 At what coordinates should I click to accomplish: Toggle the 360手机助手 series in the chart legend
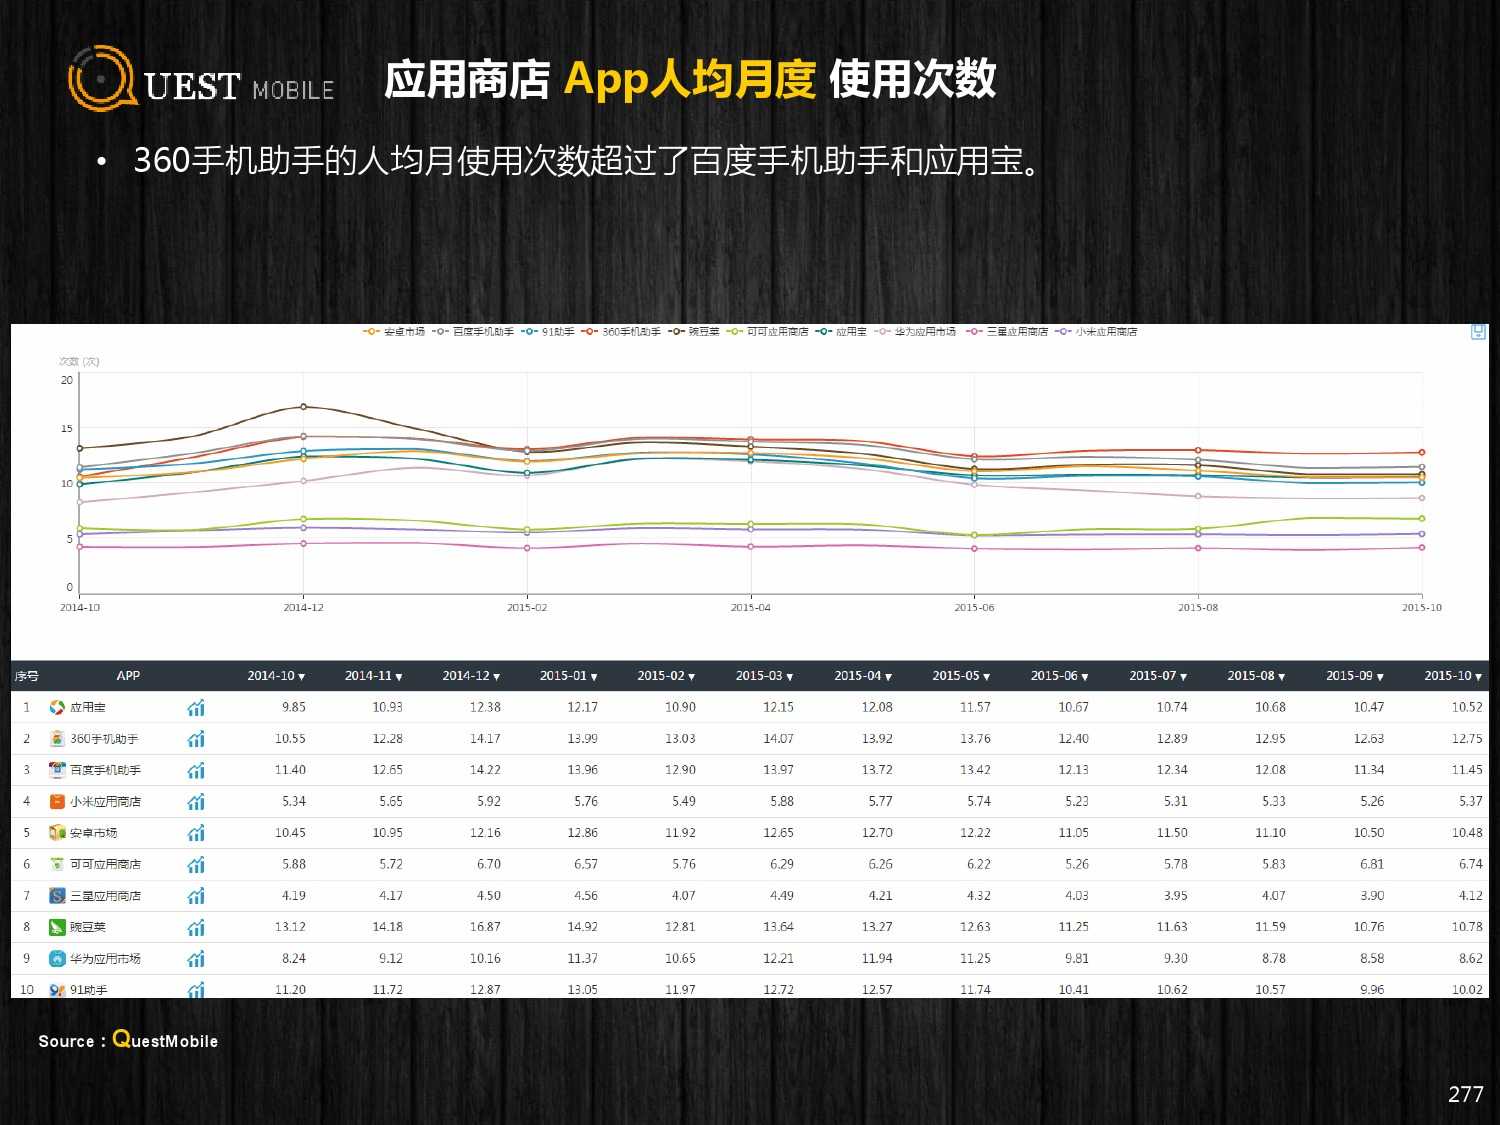620,331
